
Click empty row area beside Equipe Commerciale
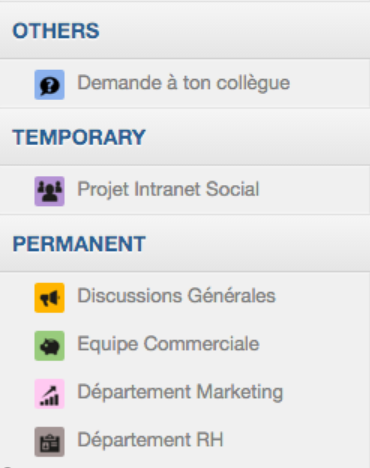pyautogui.click(x=315, y=345)
